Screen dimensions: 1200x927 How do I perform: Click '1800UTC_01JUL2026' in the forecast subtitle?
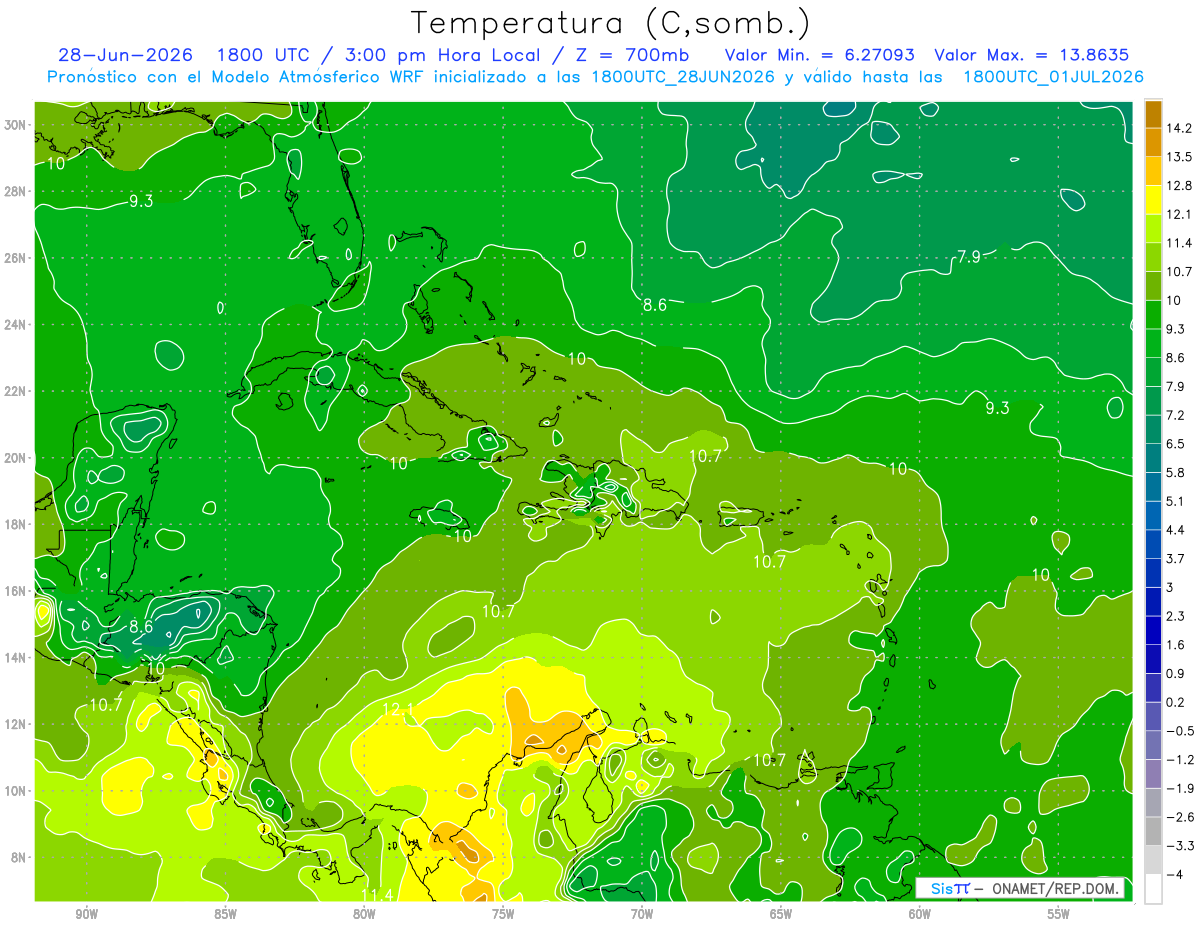tap(1053, 77)
